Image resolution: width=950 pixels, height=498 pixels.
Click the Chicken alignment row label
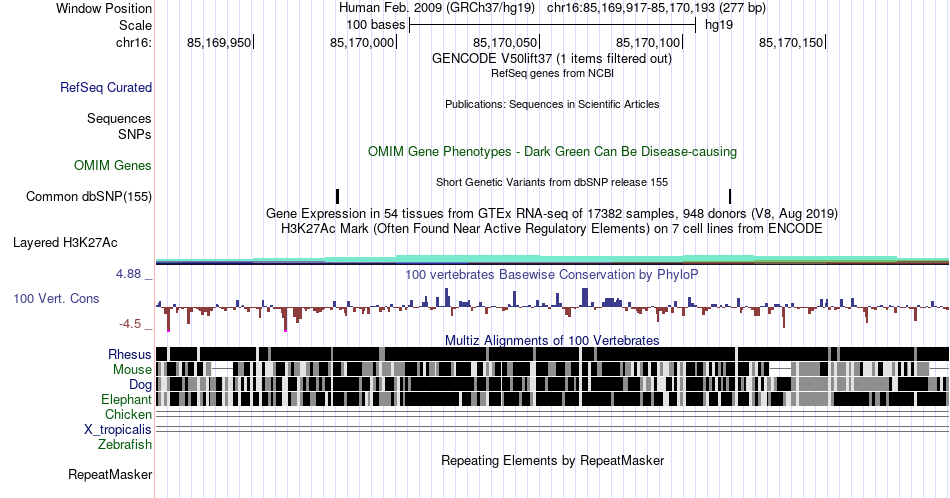point(128,414)
